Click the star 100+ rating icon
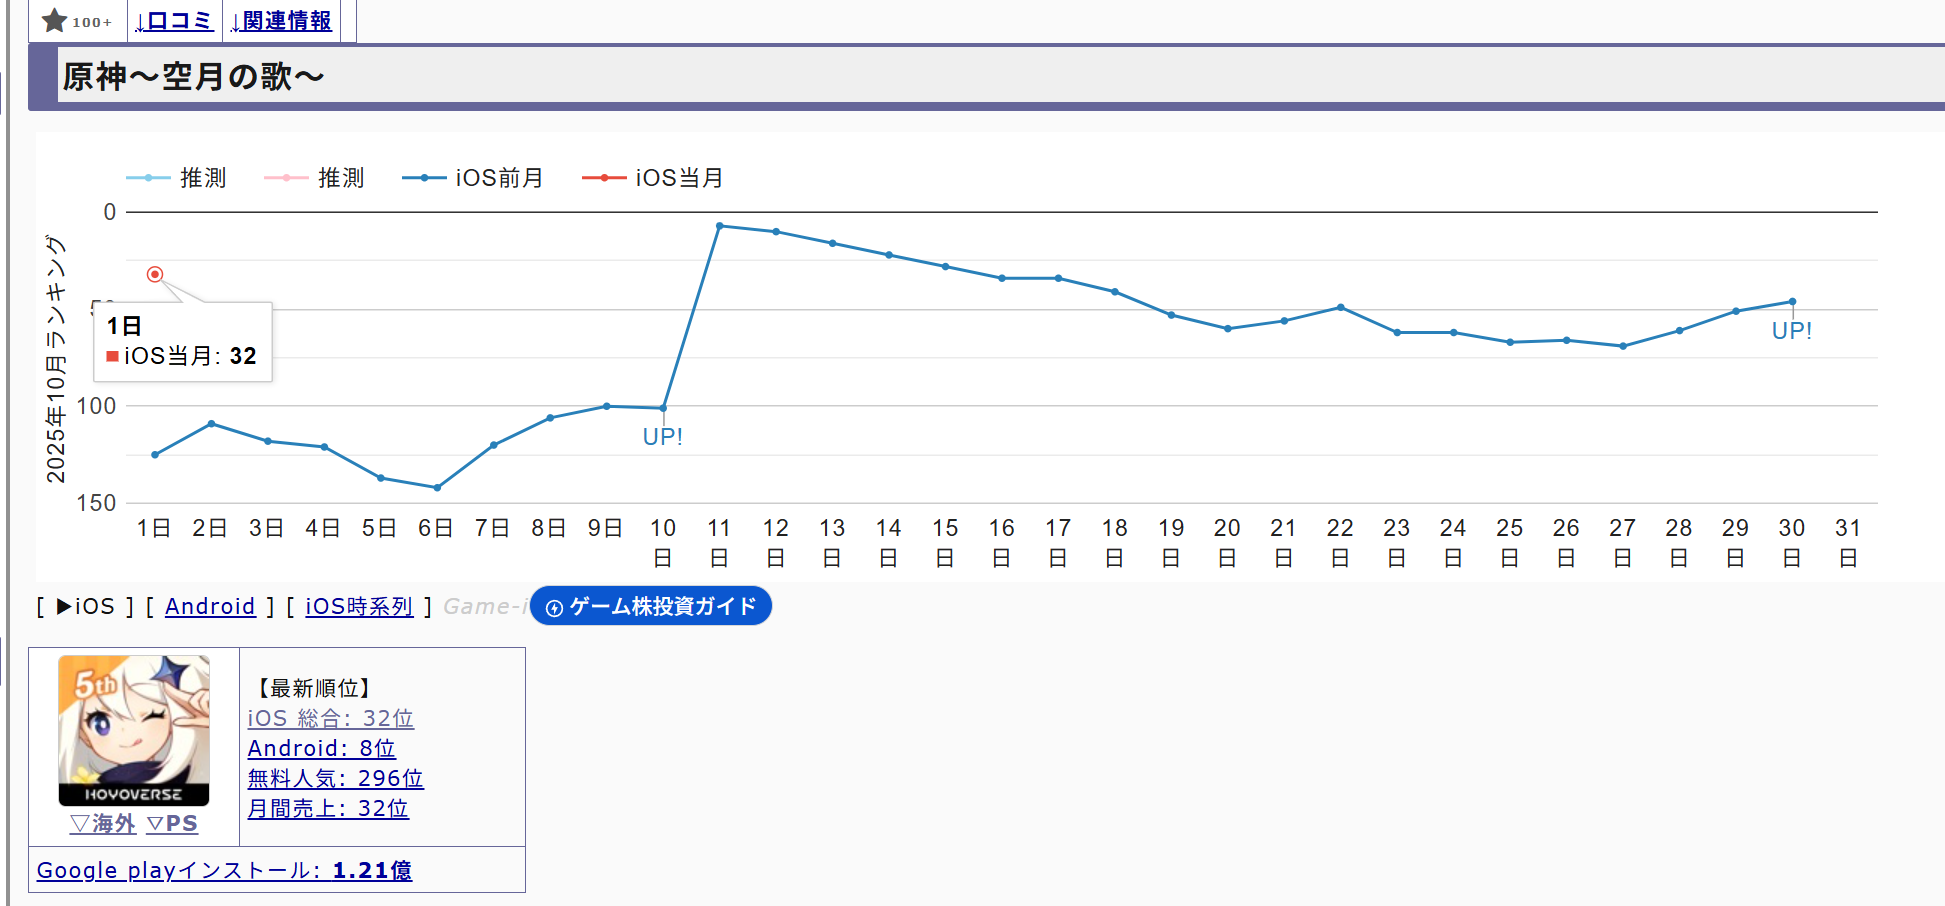The height and width of the screenshot is (906, 1945). [x=77, y=21]
